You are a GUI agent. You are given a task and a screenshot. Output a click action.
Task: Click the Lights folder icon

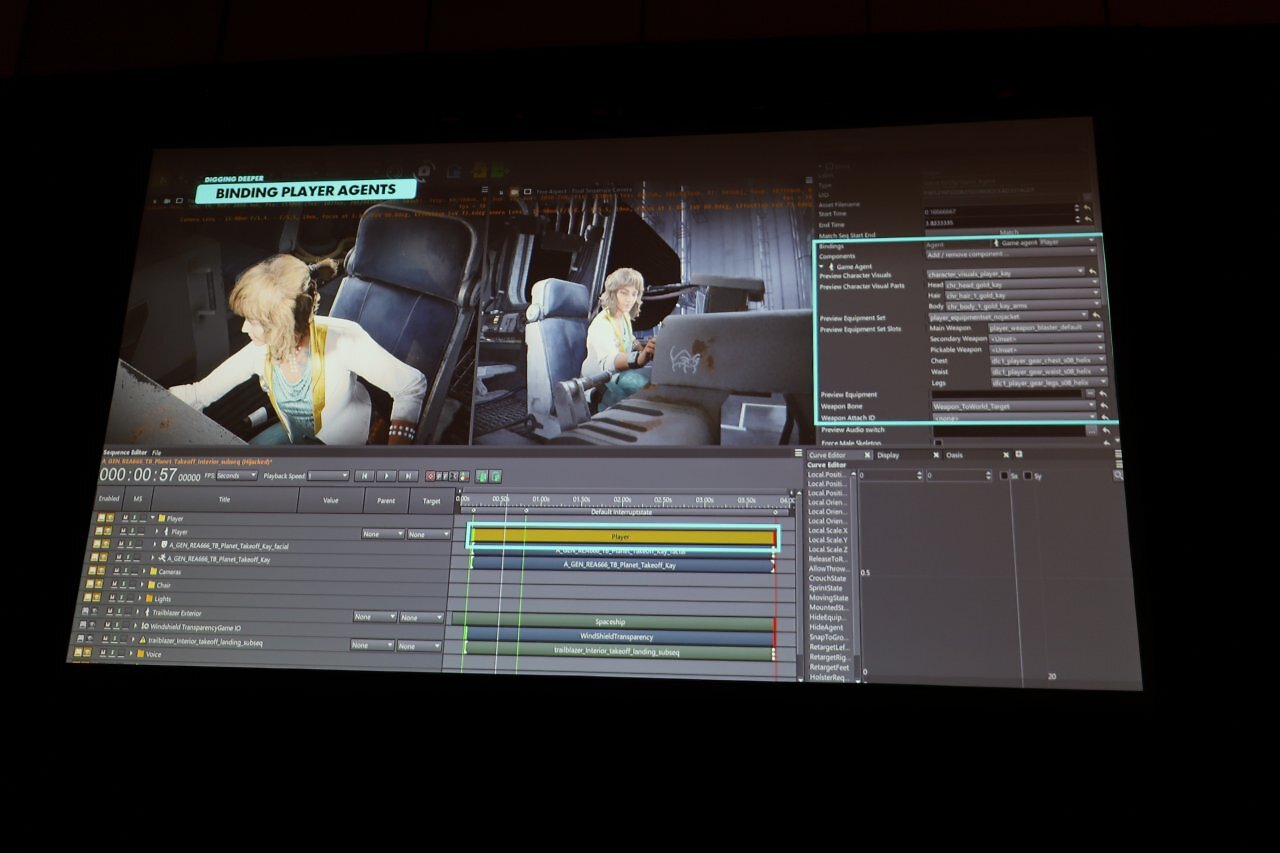150,599
